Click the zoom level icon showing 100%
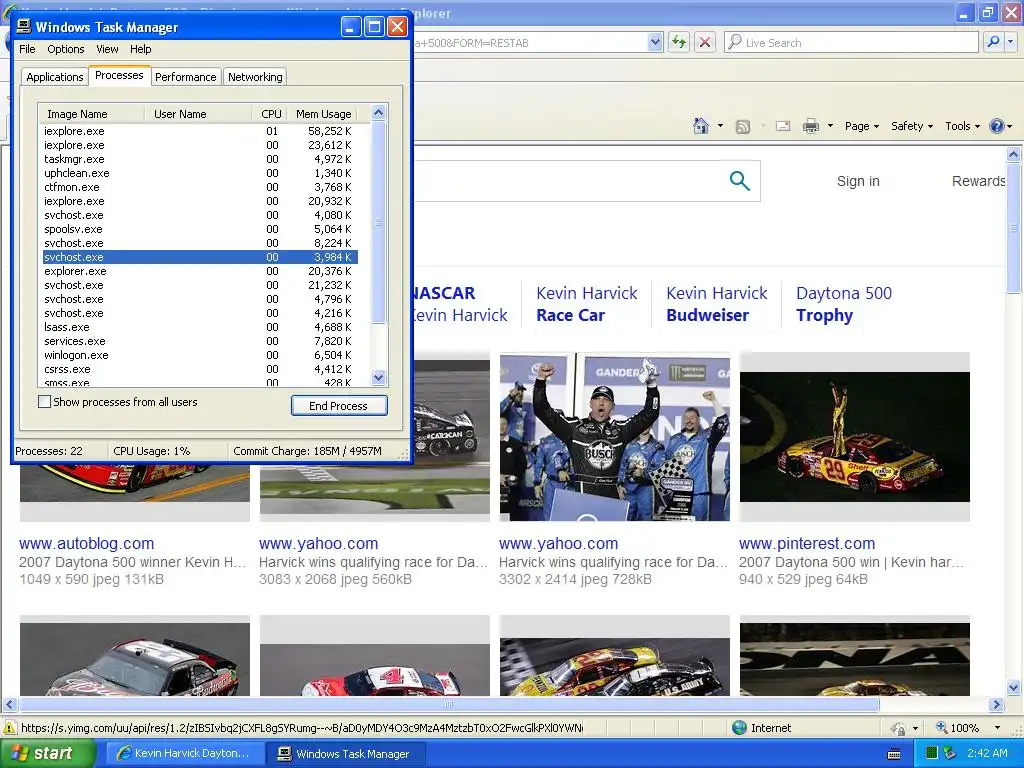This screenshot has height=768, width=1024. click(x=942, y=728)
